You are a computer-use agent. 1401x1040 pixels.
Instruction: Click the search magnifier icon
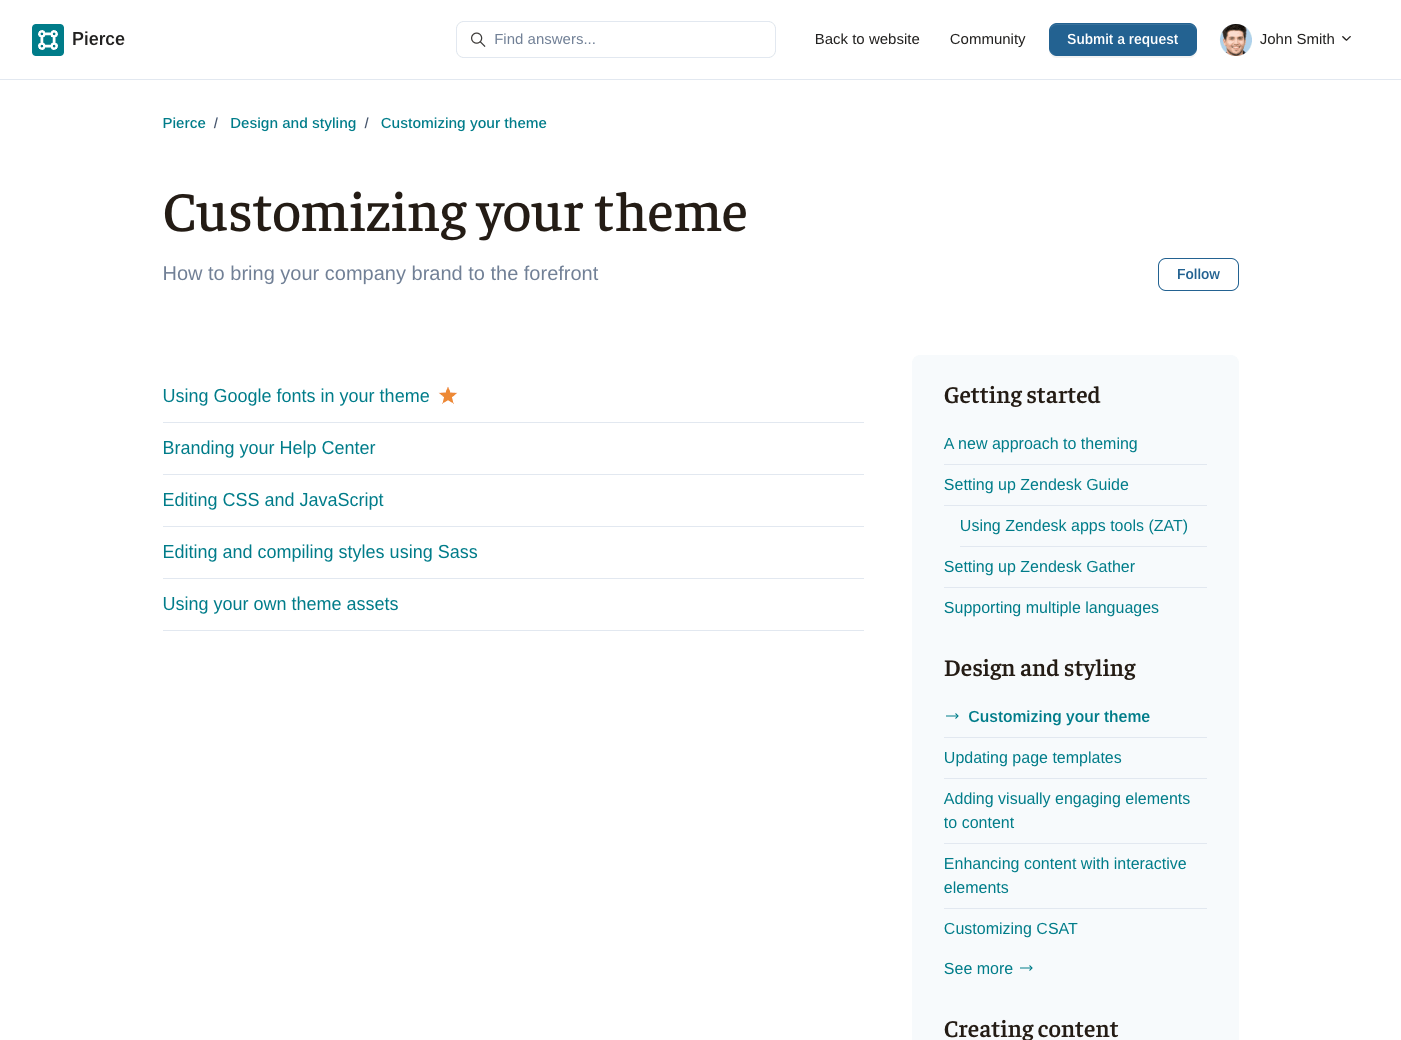[478, 40]
